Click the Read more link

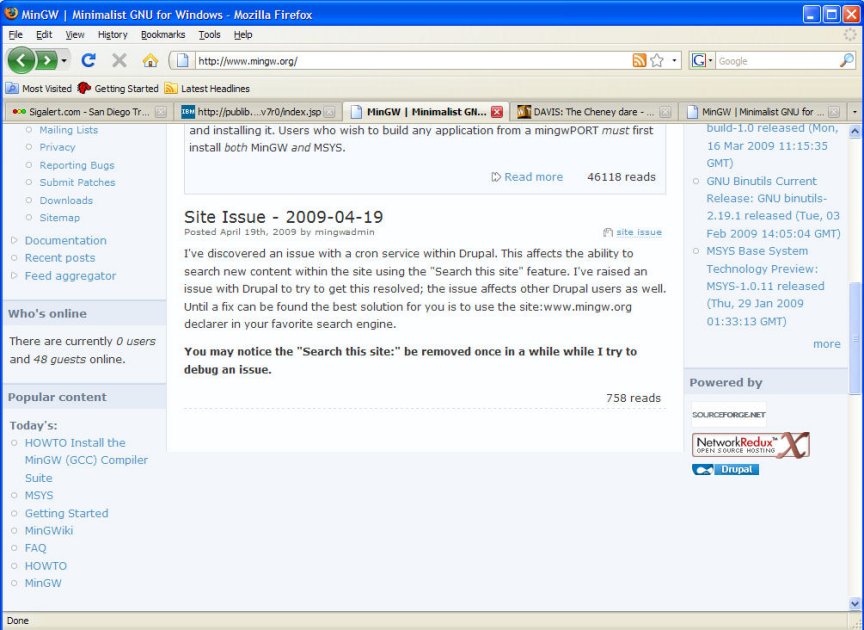coord(533,177)
